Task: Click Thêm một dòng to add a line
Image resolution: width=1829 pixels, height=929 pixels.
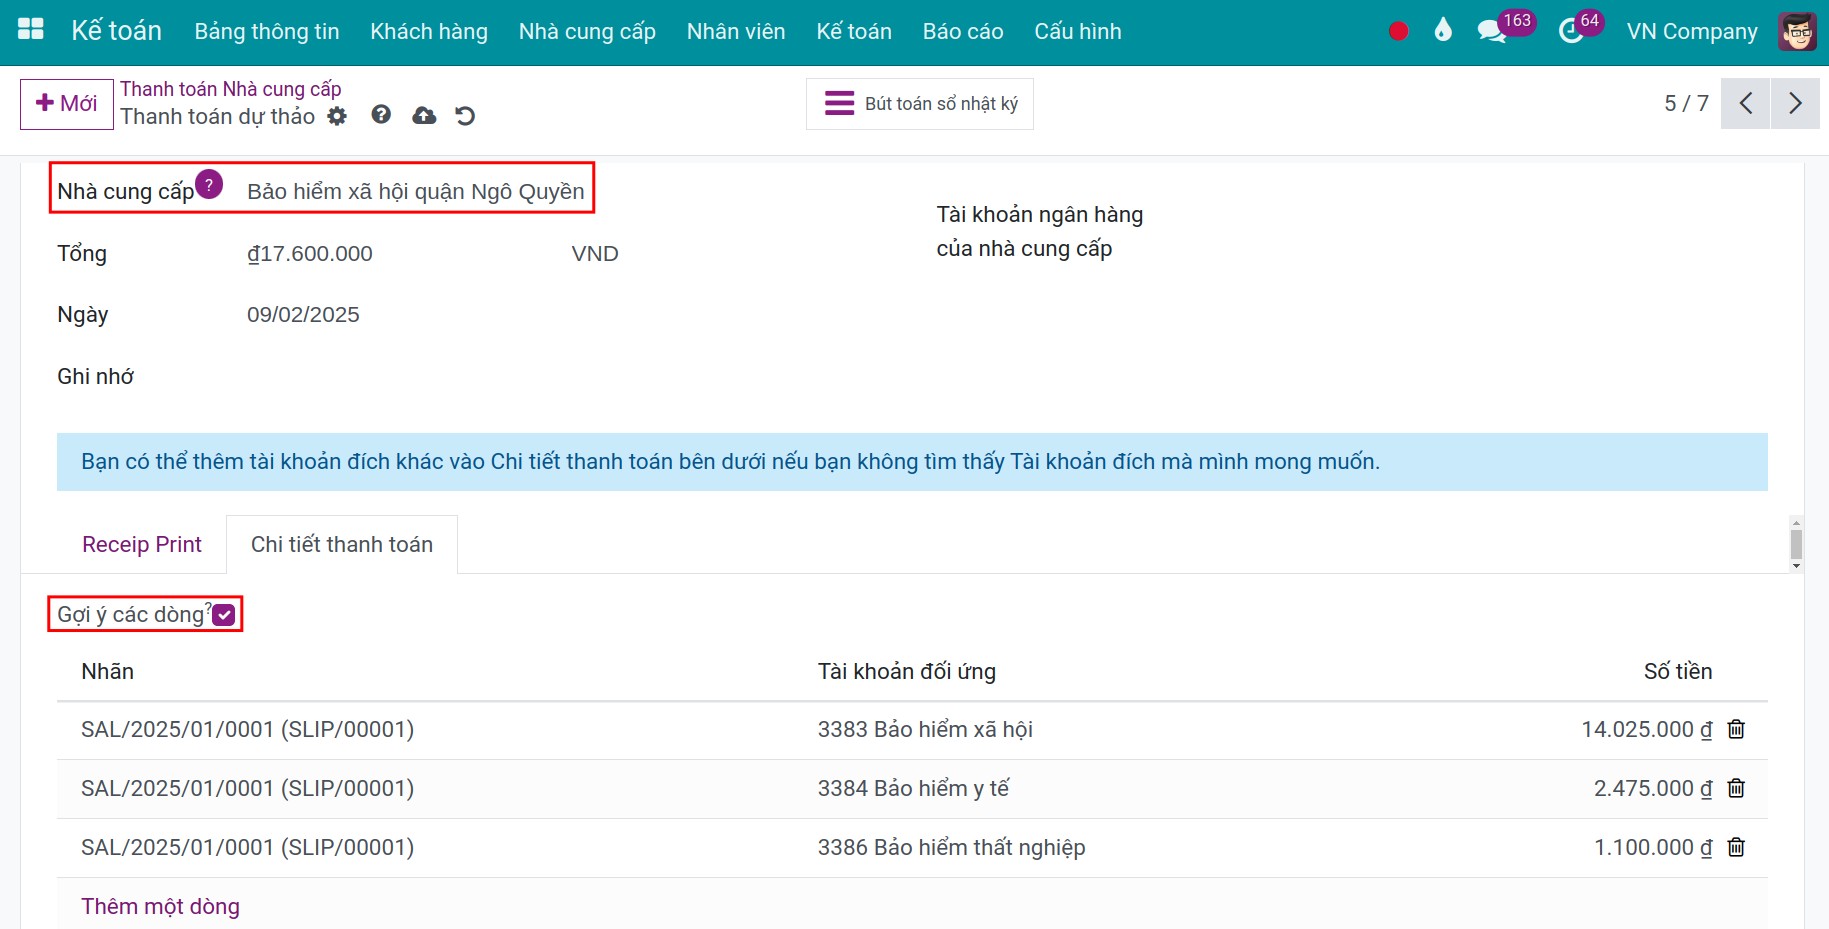Action: pos(160,906)
